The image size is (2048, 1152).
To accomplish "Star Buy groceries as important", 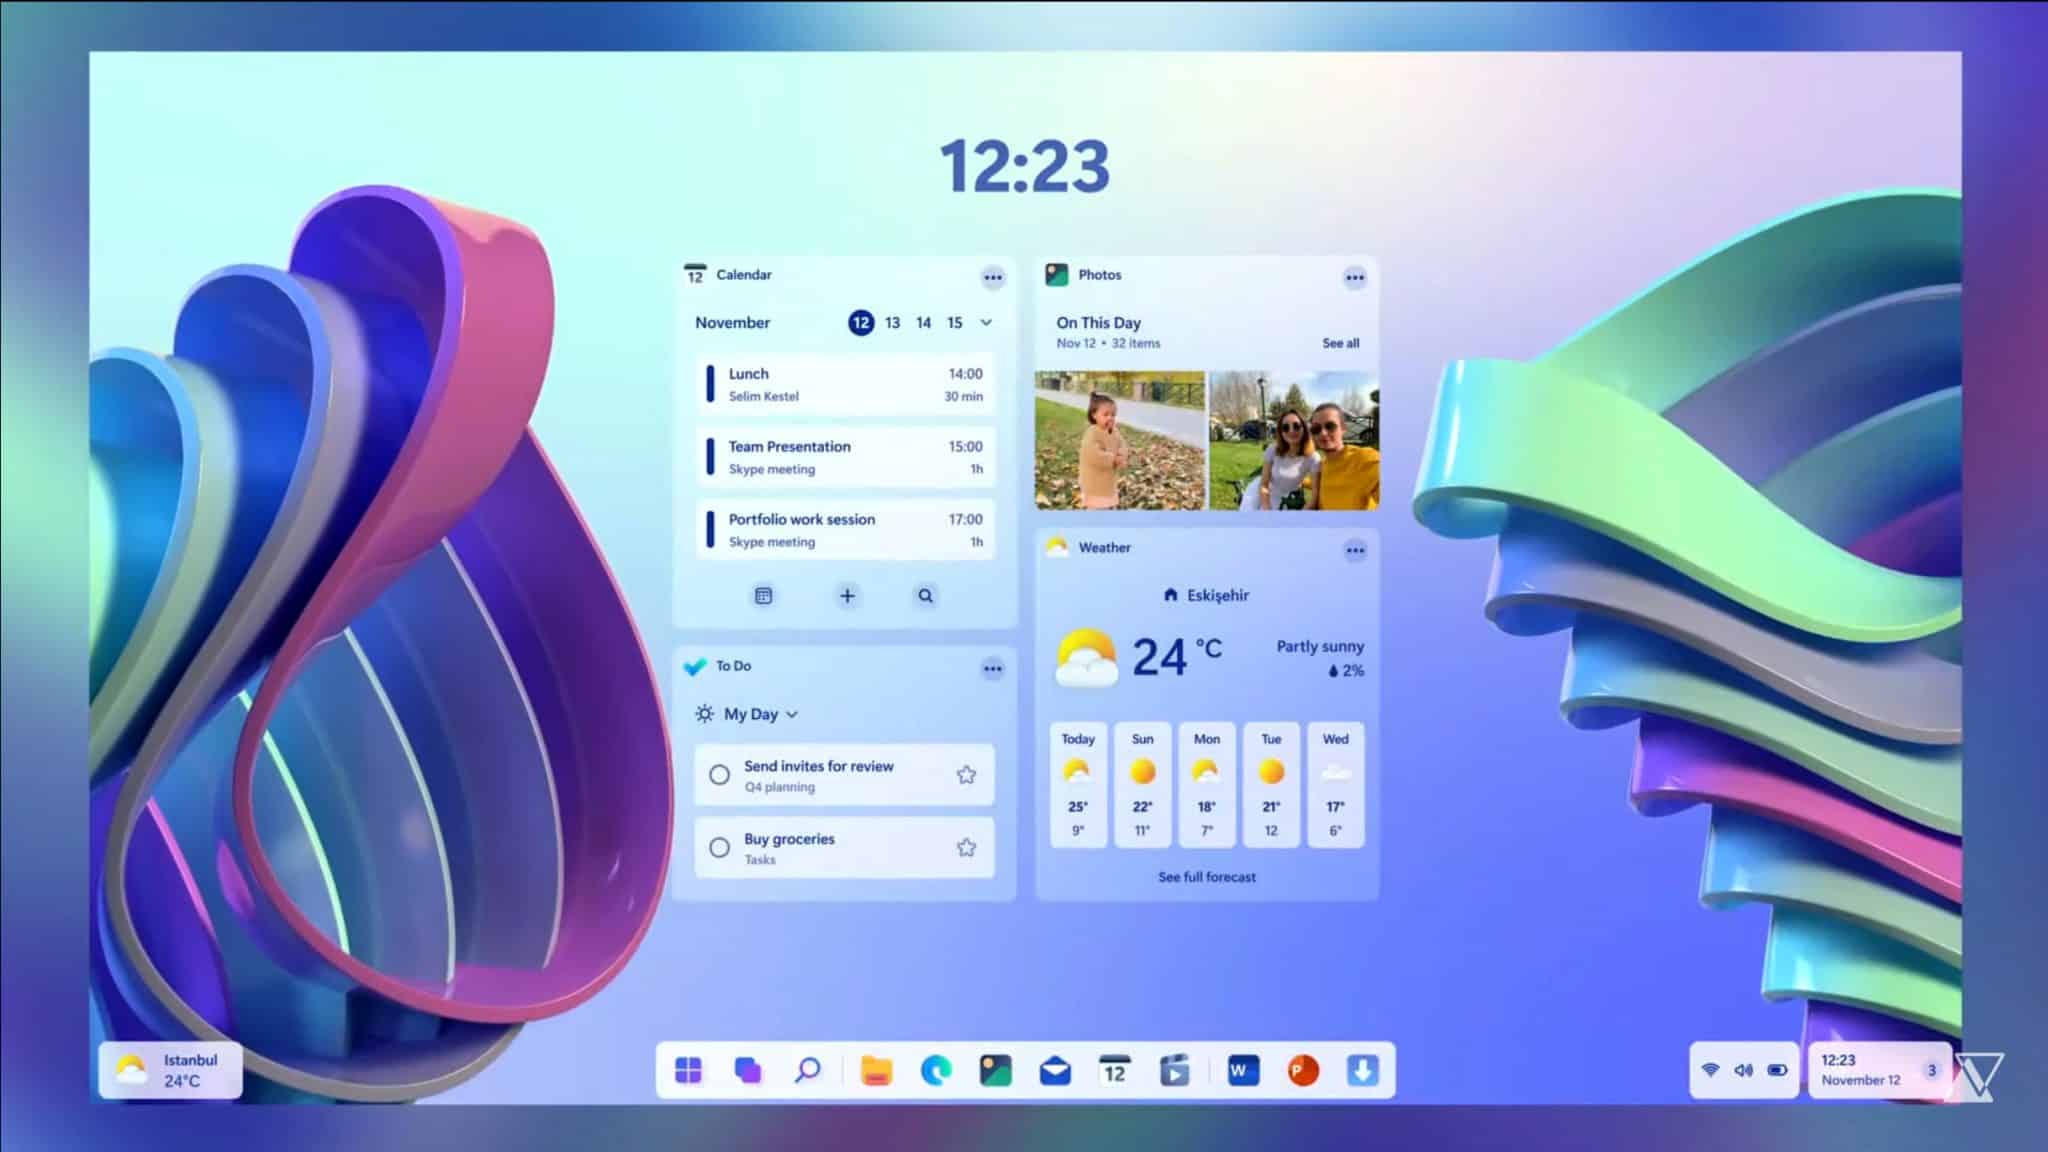I will click(965, 846).
